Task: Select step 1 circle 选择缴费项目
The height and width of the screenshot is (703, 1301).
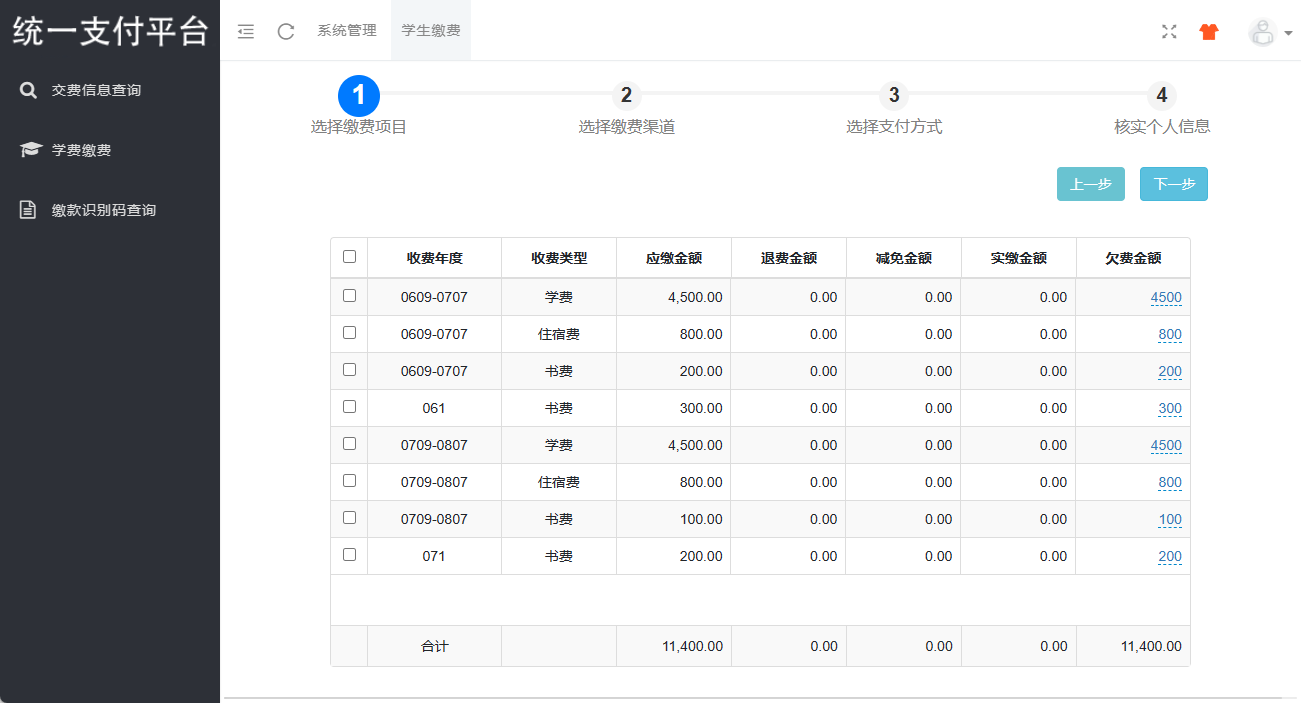Action: coord(359,95)
